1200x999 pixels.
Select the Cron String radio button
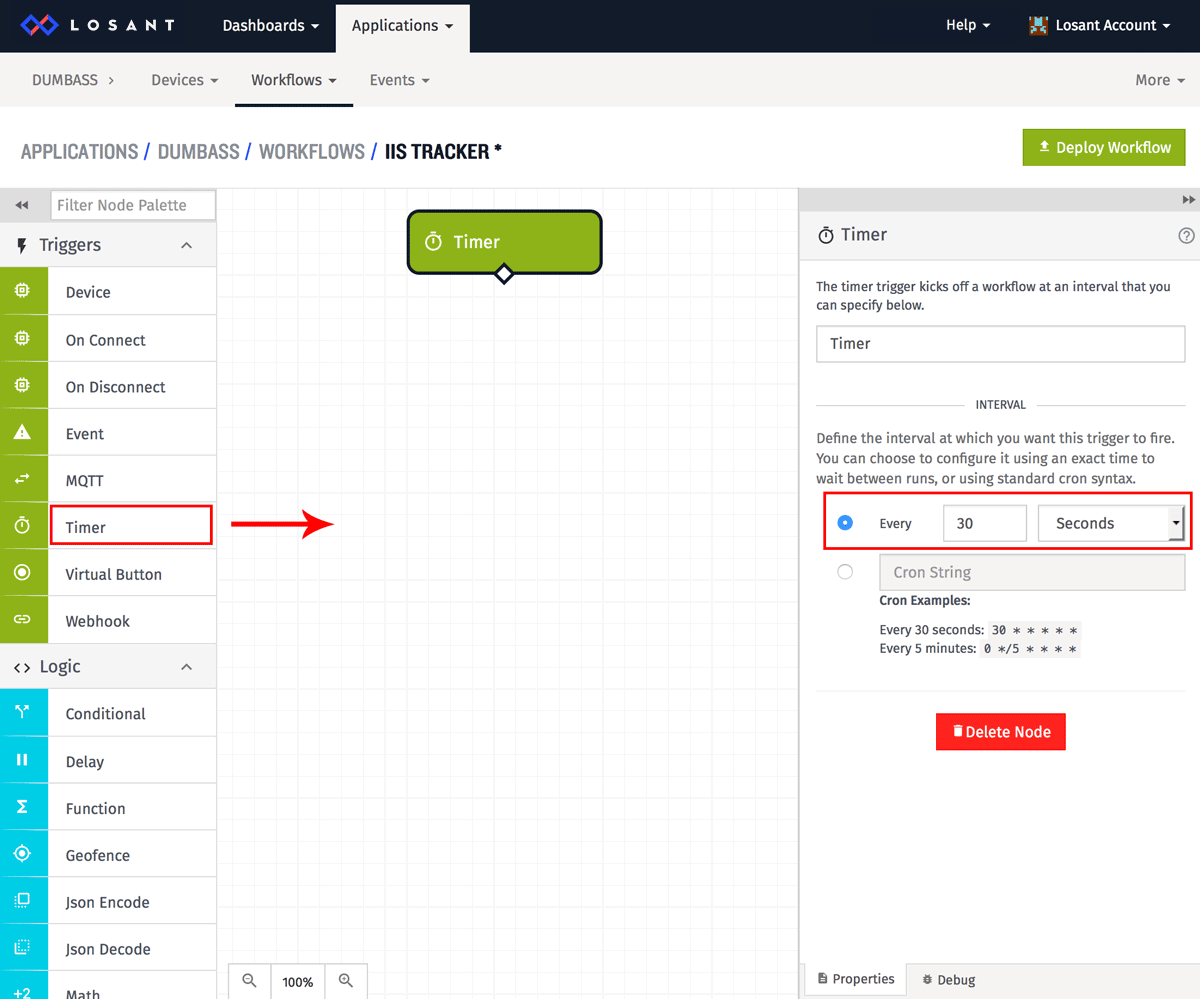pos(845,572)
